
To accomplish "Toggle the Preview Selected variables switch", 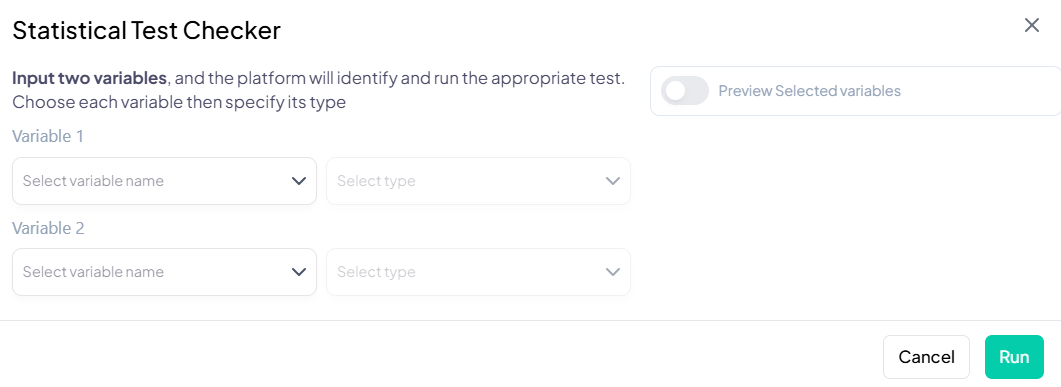I will point(685,91).
